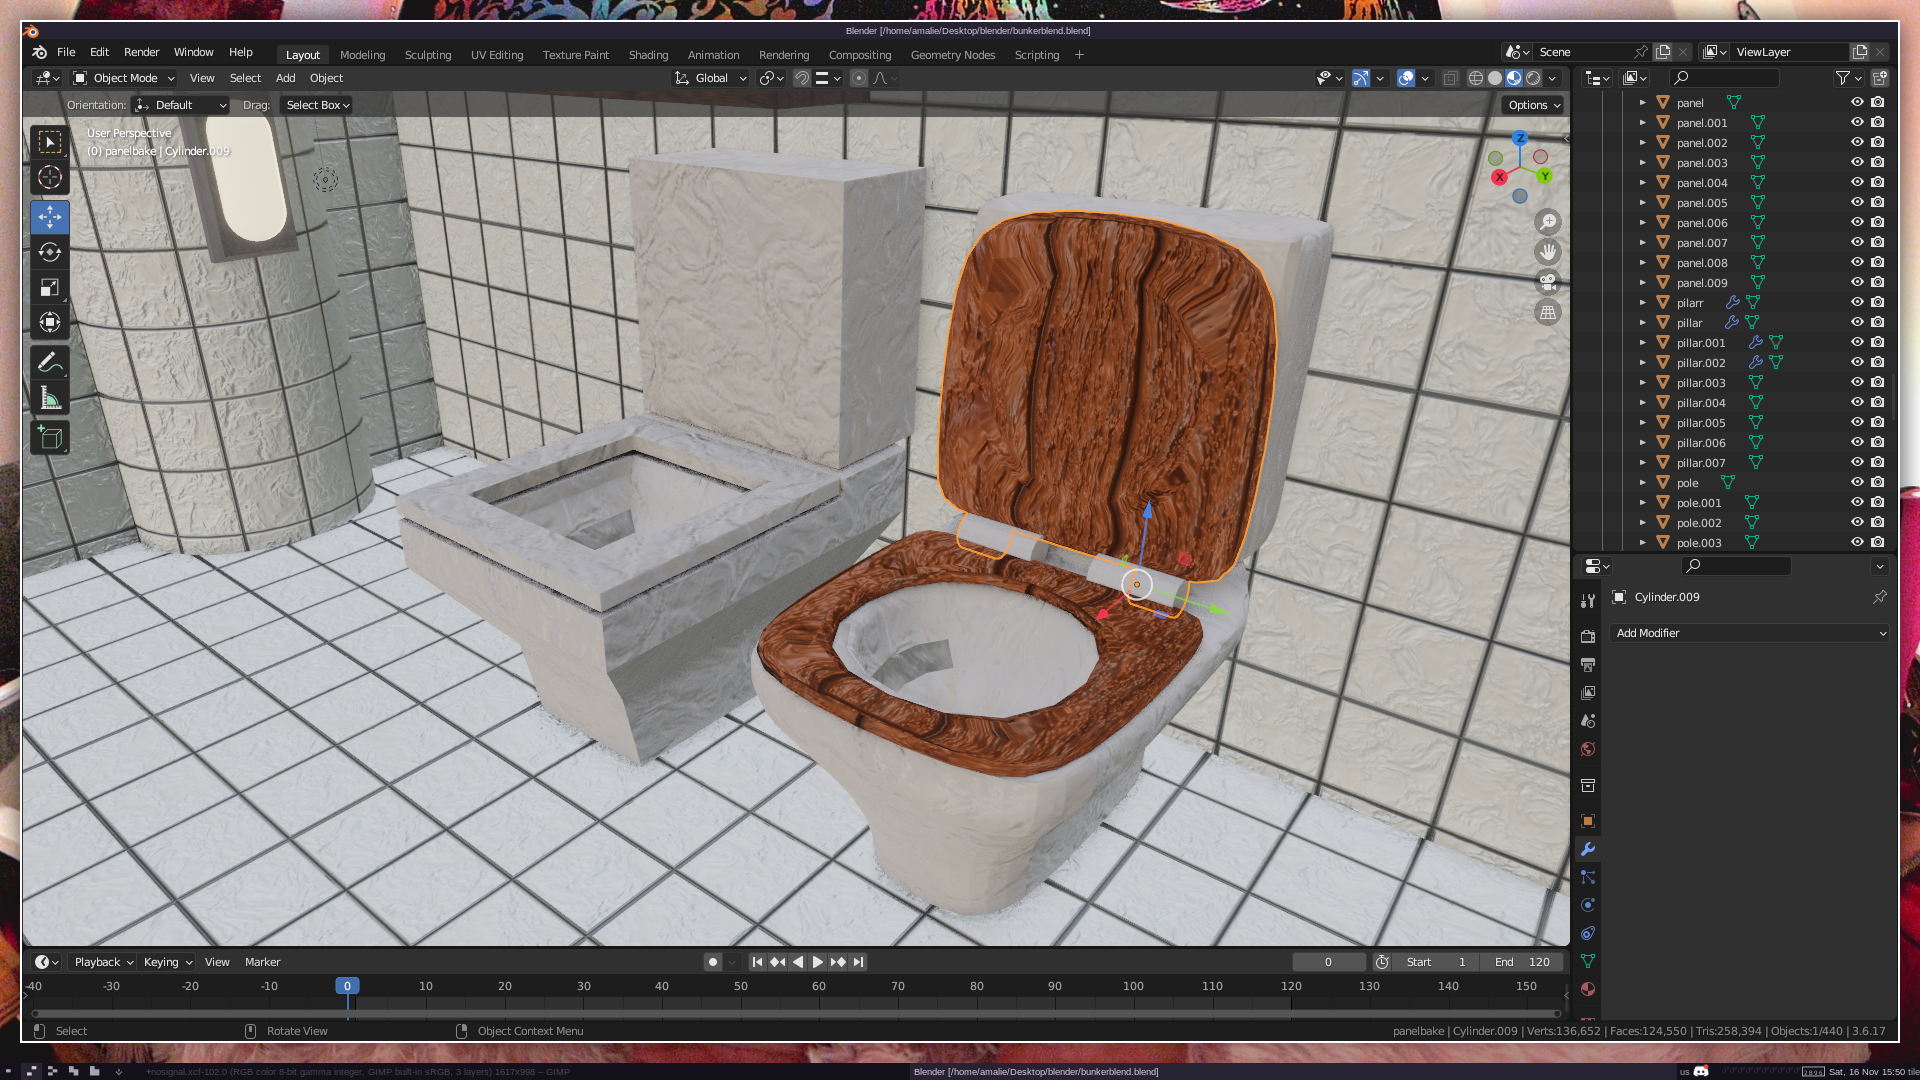1920x1080 pixels.
Task: Toggle camera view icon in viewport
Action: [1548, 282]
